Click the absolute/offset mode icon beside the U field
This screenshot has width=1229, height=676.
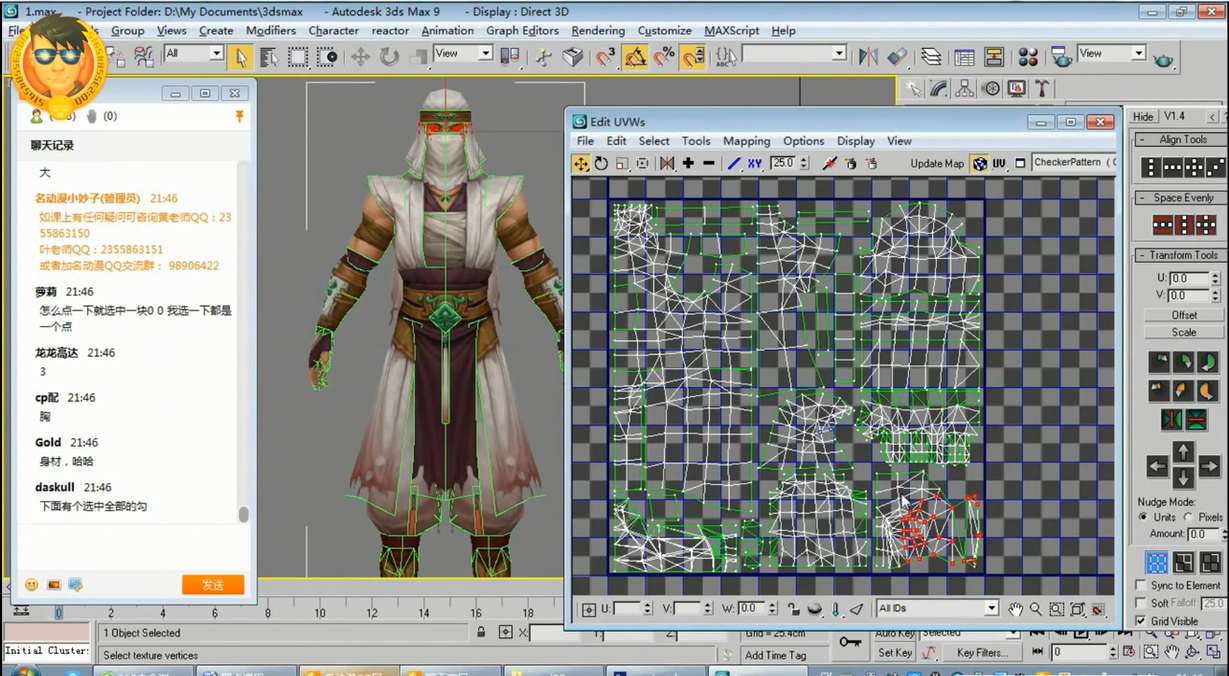[x=588, y=608]
